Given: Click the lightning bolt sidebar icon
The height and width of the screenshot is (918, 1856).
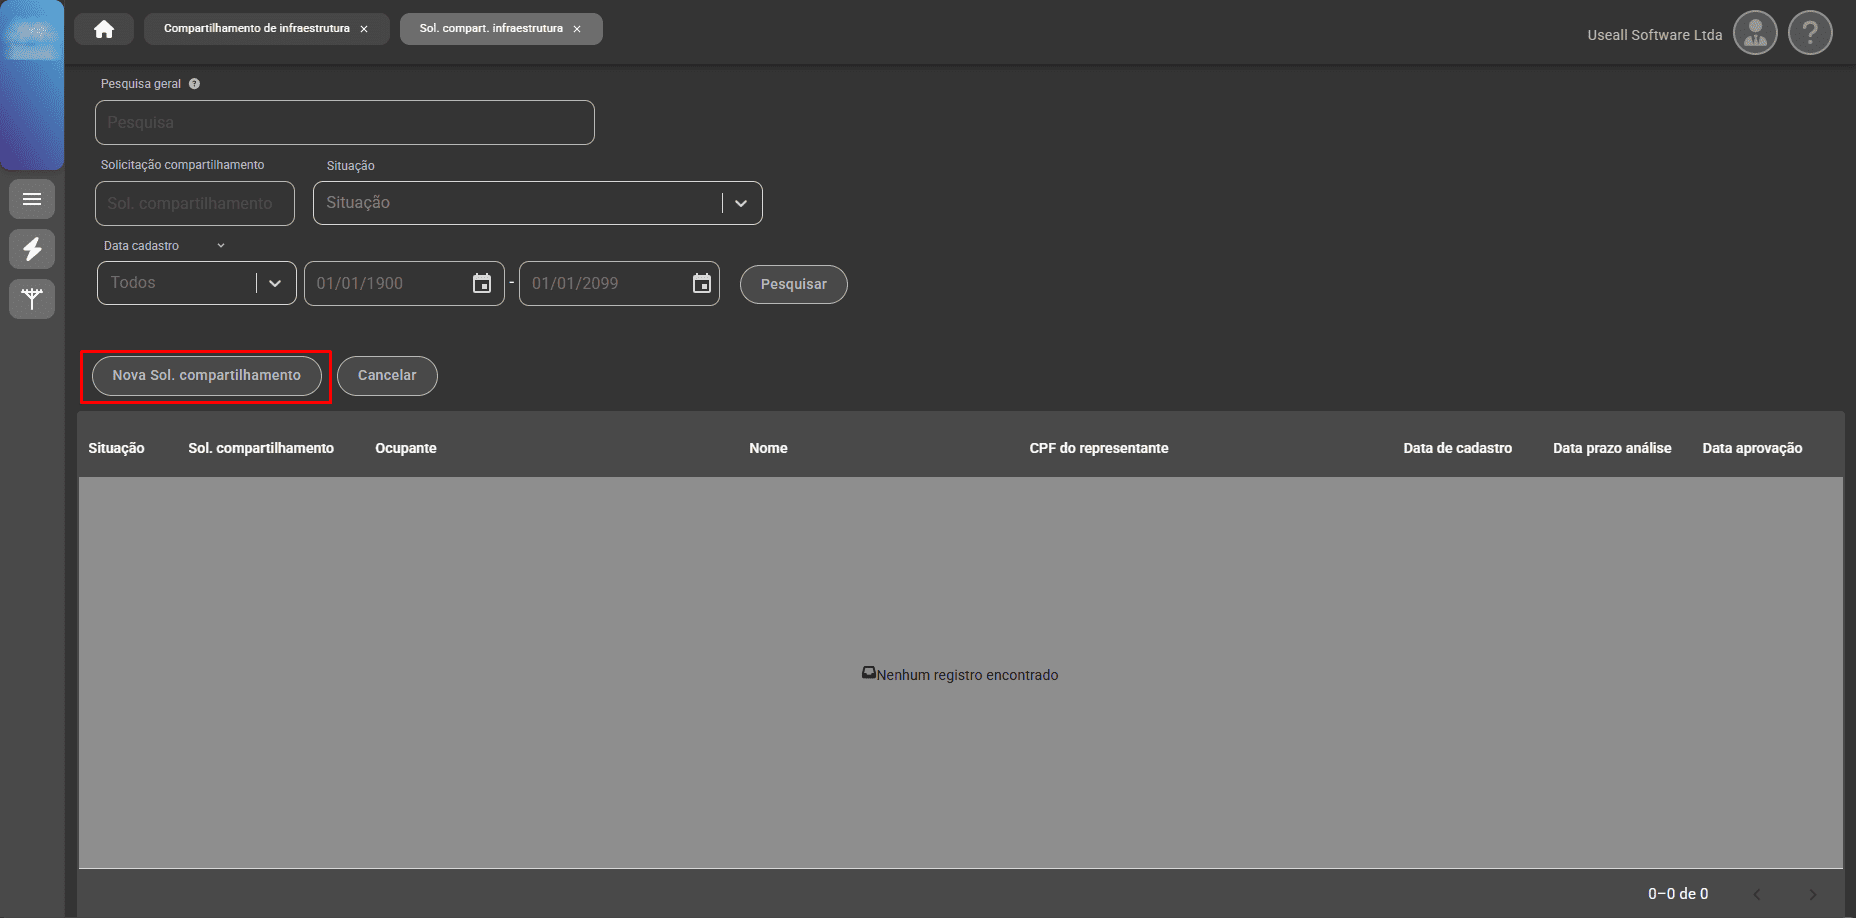Looking at the screenshot, I should coord(32,249).
